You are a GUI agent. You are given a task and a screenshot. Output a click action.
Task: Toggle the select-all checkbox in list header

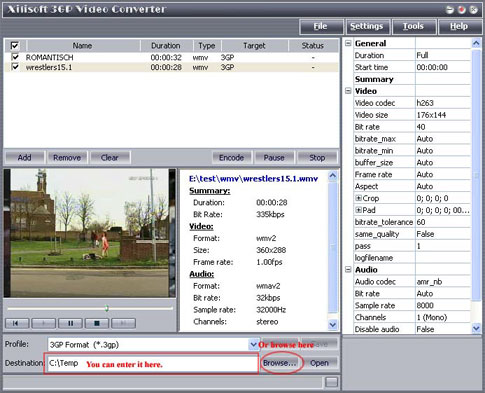coord(15,45)
